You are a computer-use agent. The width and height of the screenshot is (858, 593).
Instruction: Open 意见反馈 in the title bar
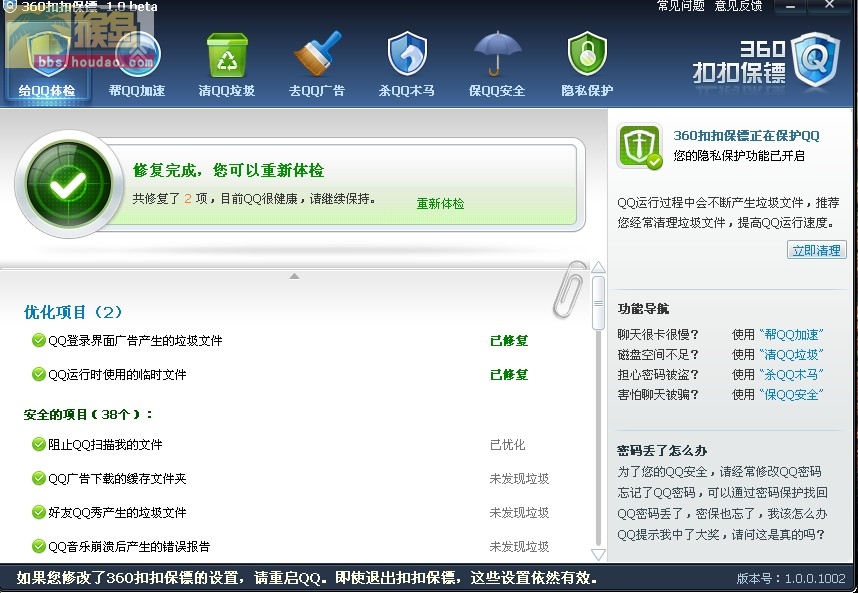pos(738,6)
